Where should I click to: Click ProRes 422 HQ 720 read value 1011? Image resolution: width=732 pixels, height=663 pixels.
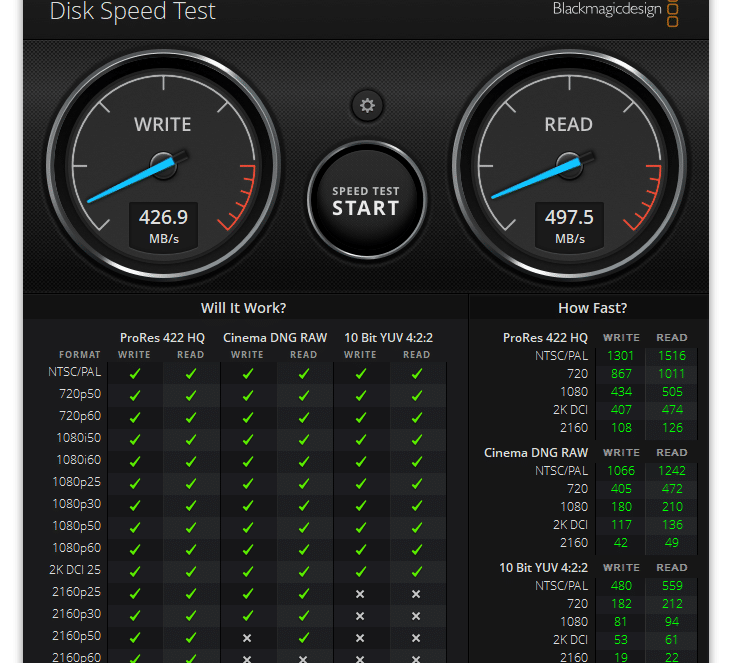[x=671, y=374]
